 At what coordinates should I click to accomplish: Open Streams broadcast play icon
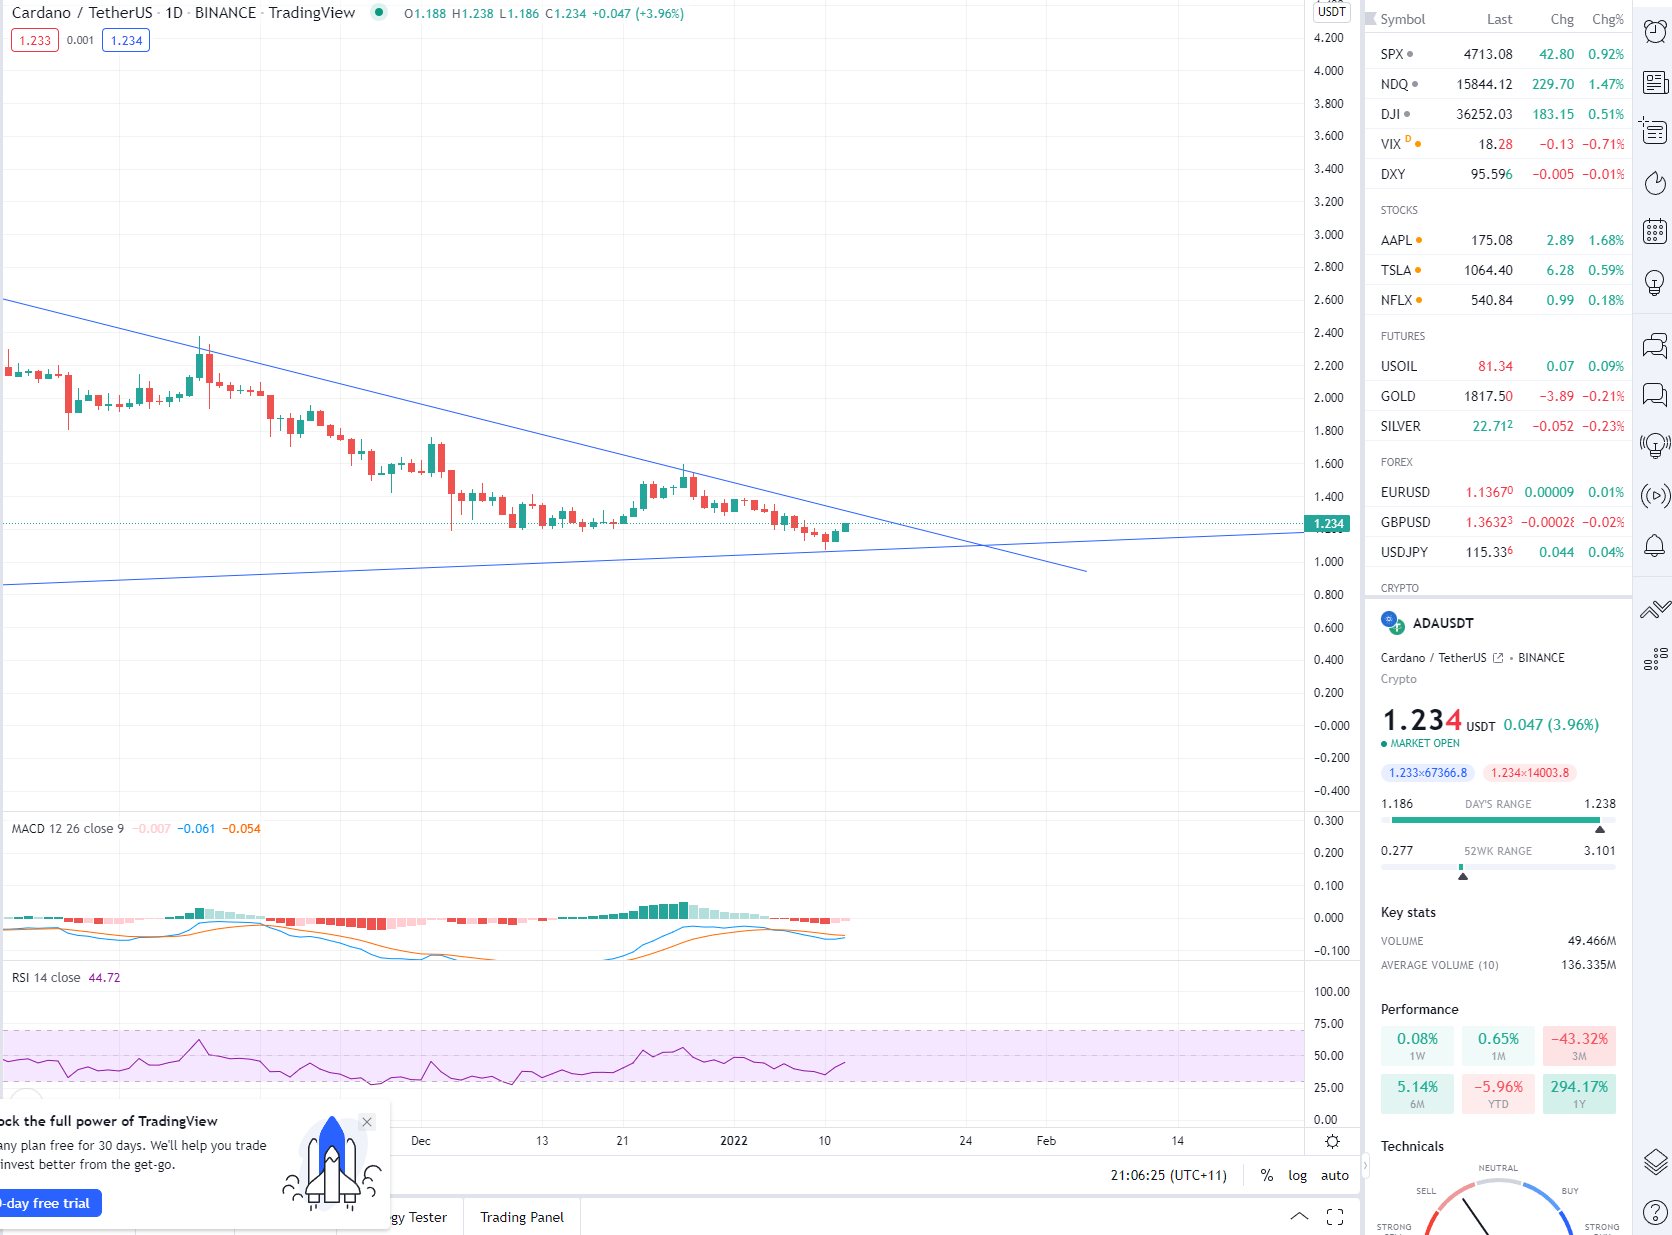click(1655, 495)
